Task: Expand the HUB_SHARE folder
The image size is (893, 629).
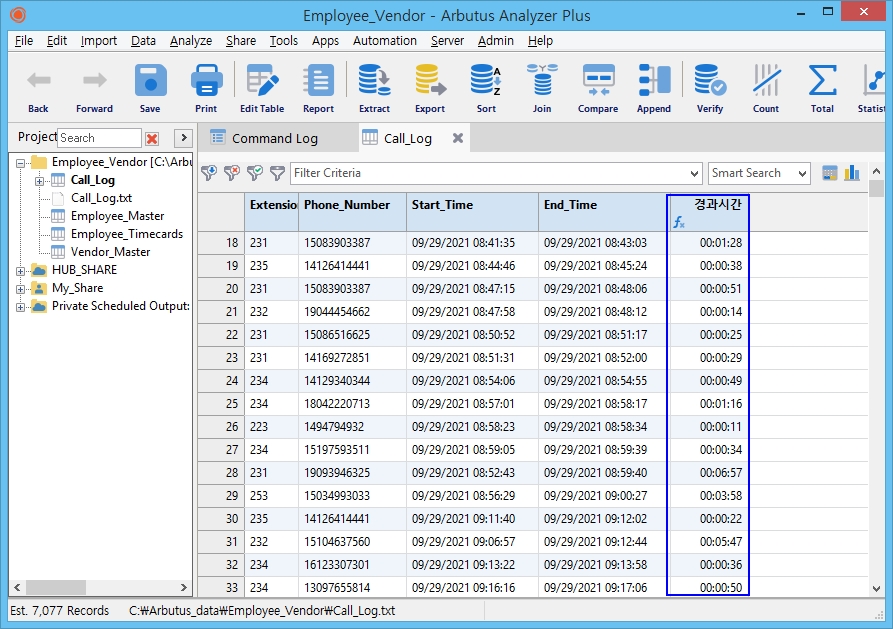Action: (x=21, y=271)
